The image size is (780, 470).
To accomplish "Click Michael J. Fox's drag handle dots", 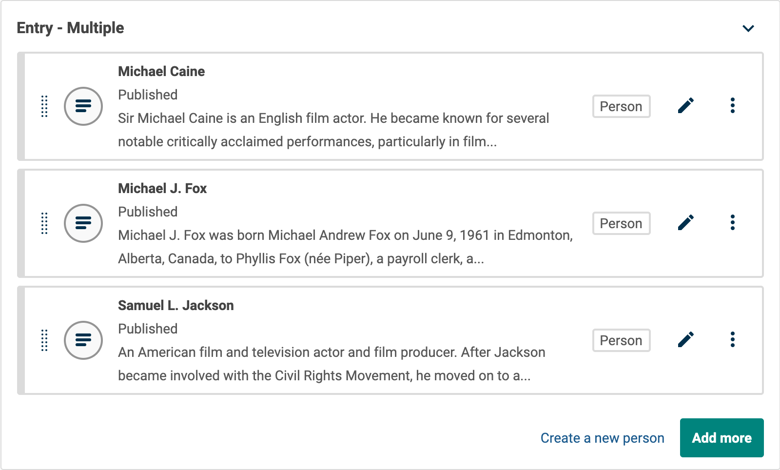I will [x=44, y=223].
